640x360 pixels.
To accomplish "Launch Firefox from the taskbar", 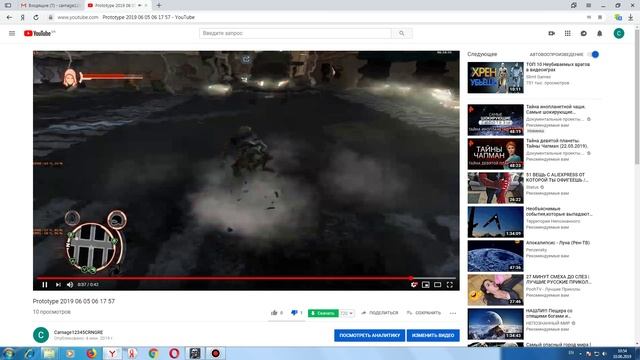I will click(x=91, y=353).
